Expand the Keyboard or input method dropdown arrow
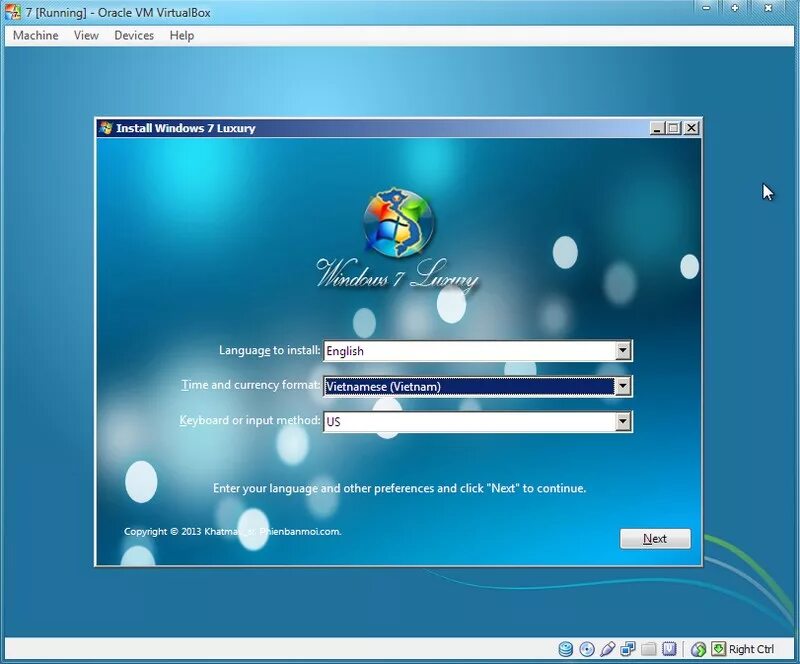This screenshot has width=800, height=664. point(622,422)
